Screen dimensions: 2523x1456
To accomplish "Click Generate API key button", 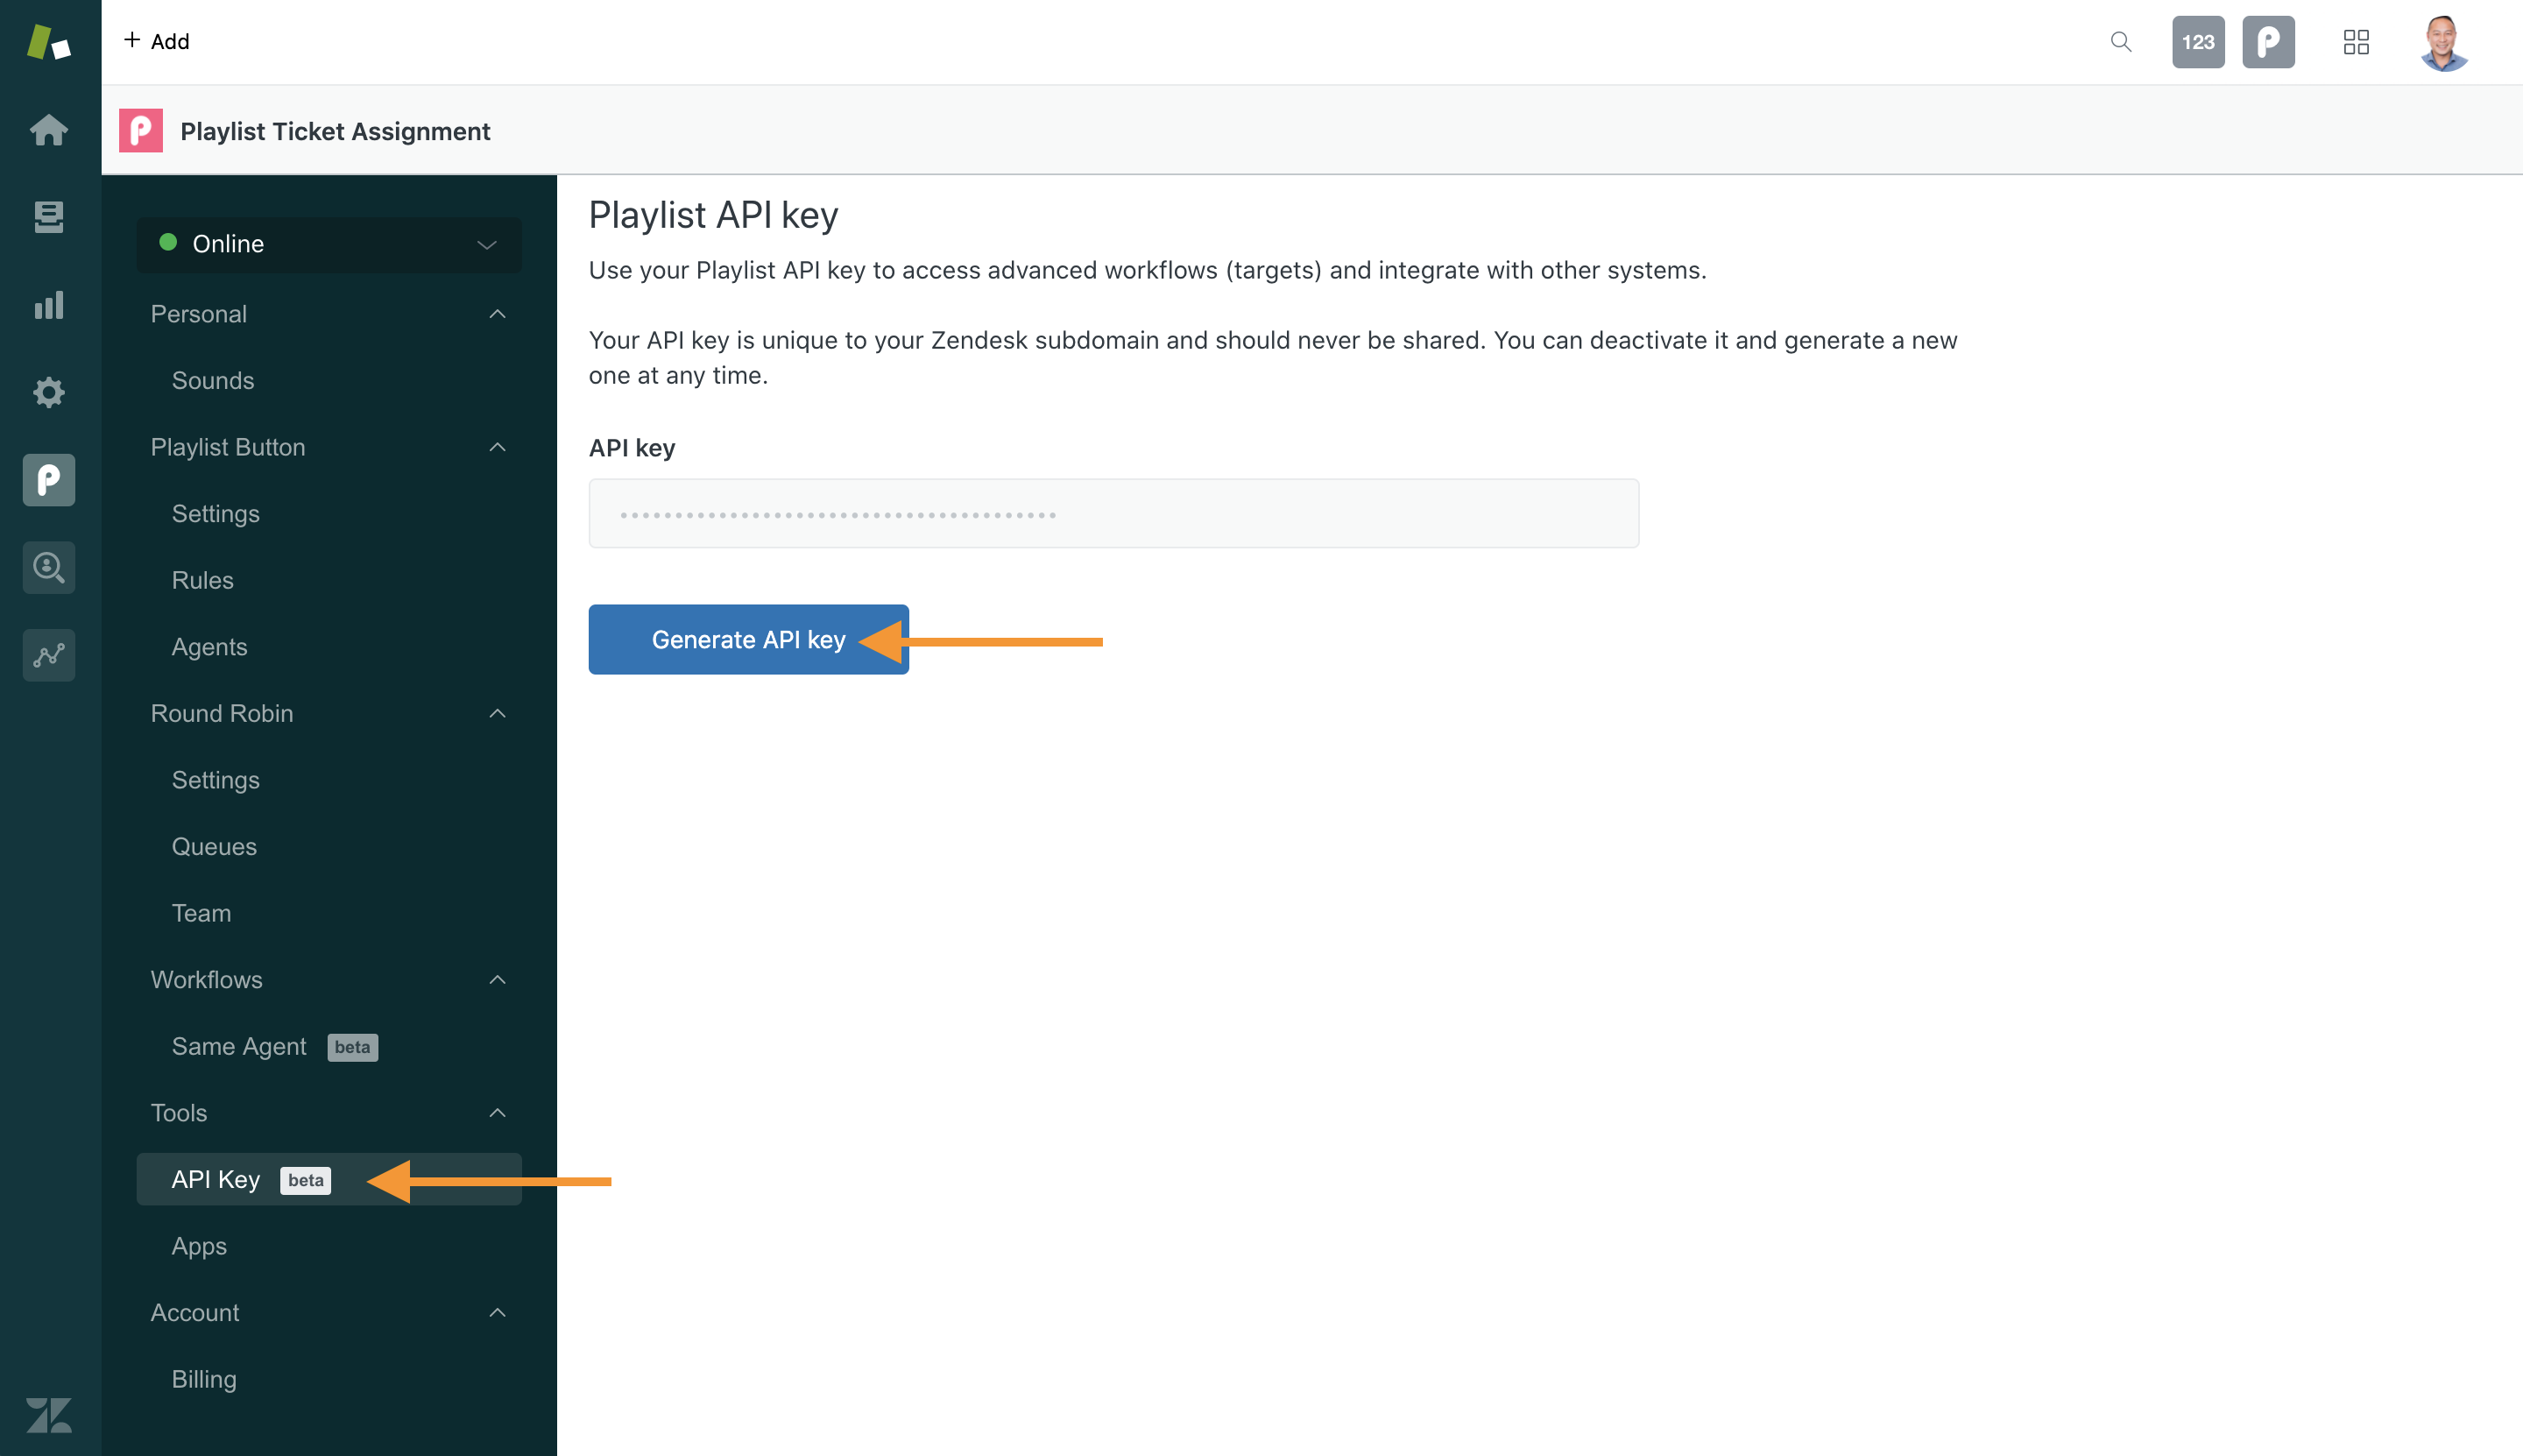I will (x=749, y=640).
